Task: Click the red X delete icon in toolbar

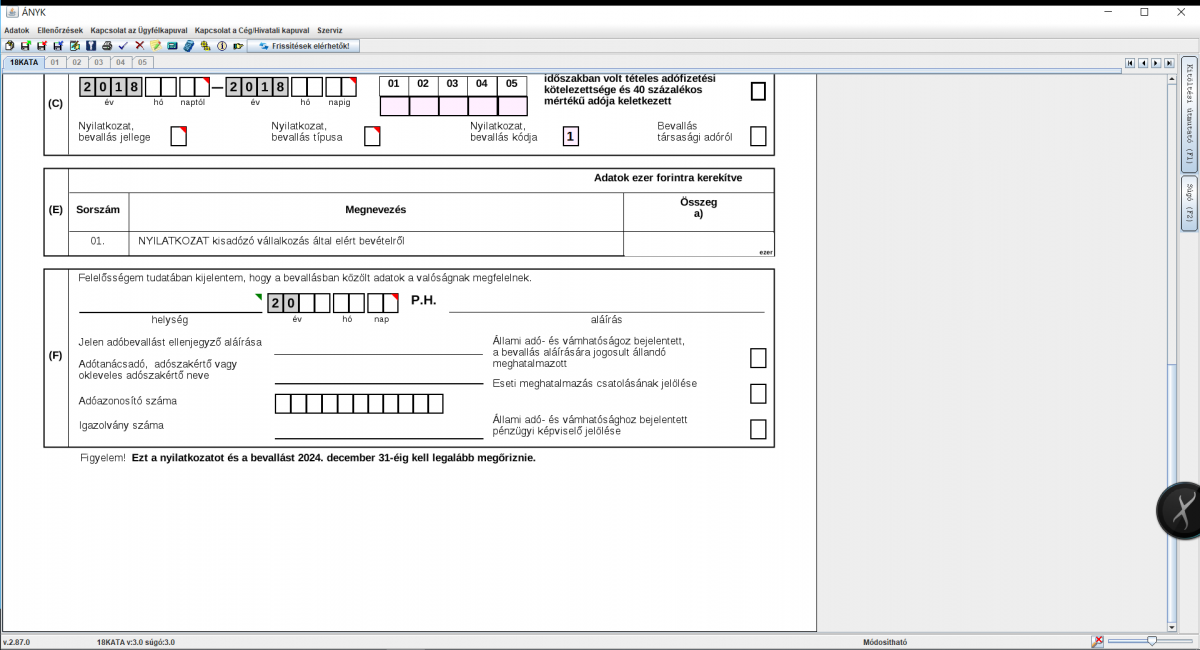Action: pos(139,46)
